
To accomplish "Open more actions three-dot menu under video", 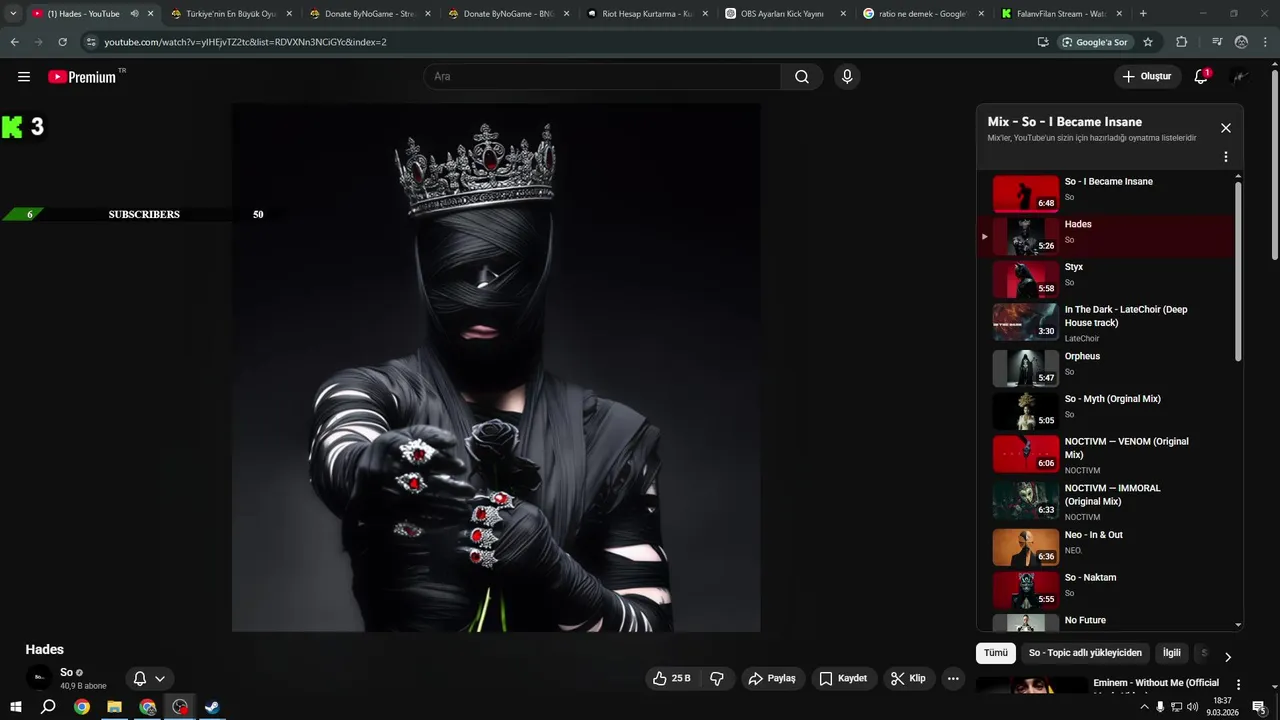I will (x=953, y=678).
